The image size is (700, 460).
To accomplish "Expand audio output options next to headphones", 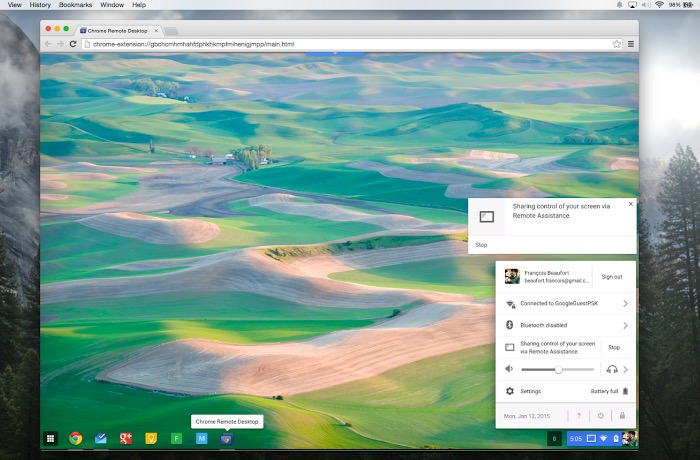I will pyautogui.click(x=625, y=369).
